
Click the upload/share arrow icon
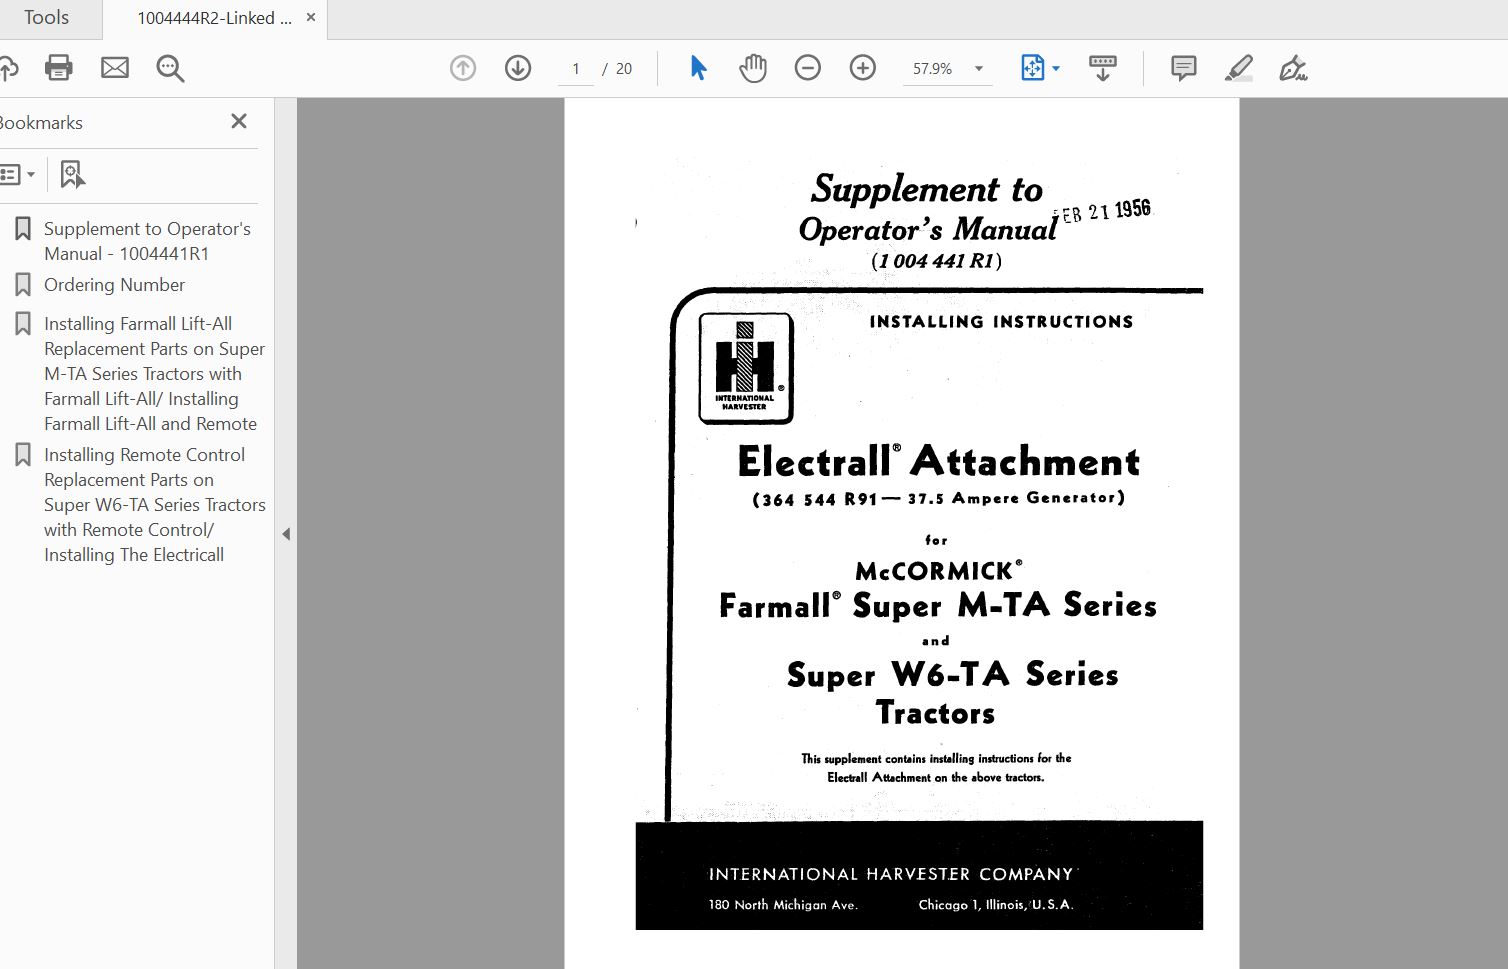(x=8, y=68)
